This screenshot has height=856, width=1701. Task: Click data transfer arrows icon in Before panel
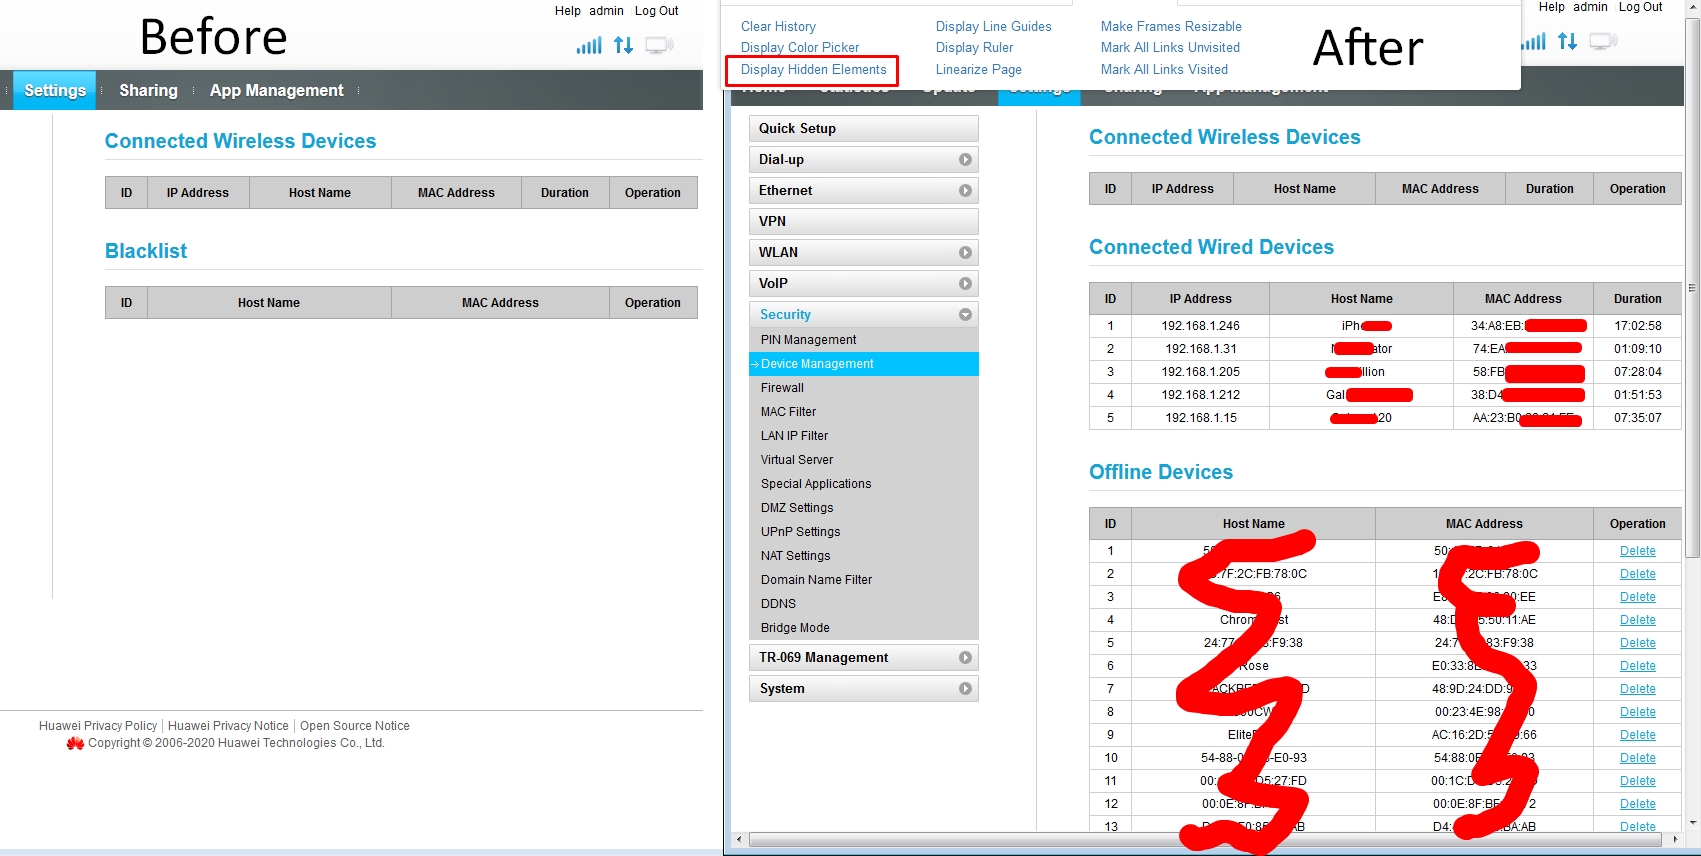tap(623, 45)
